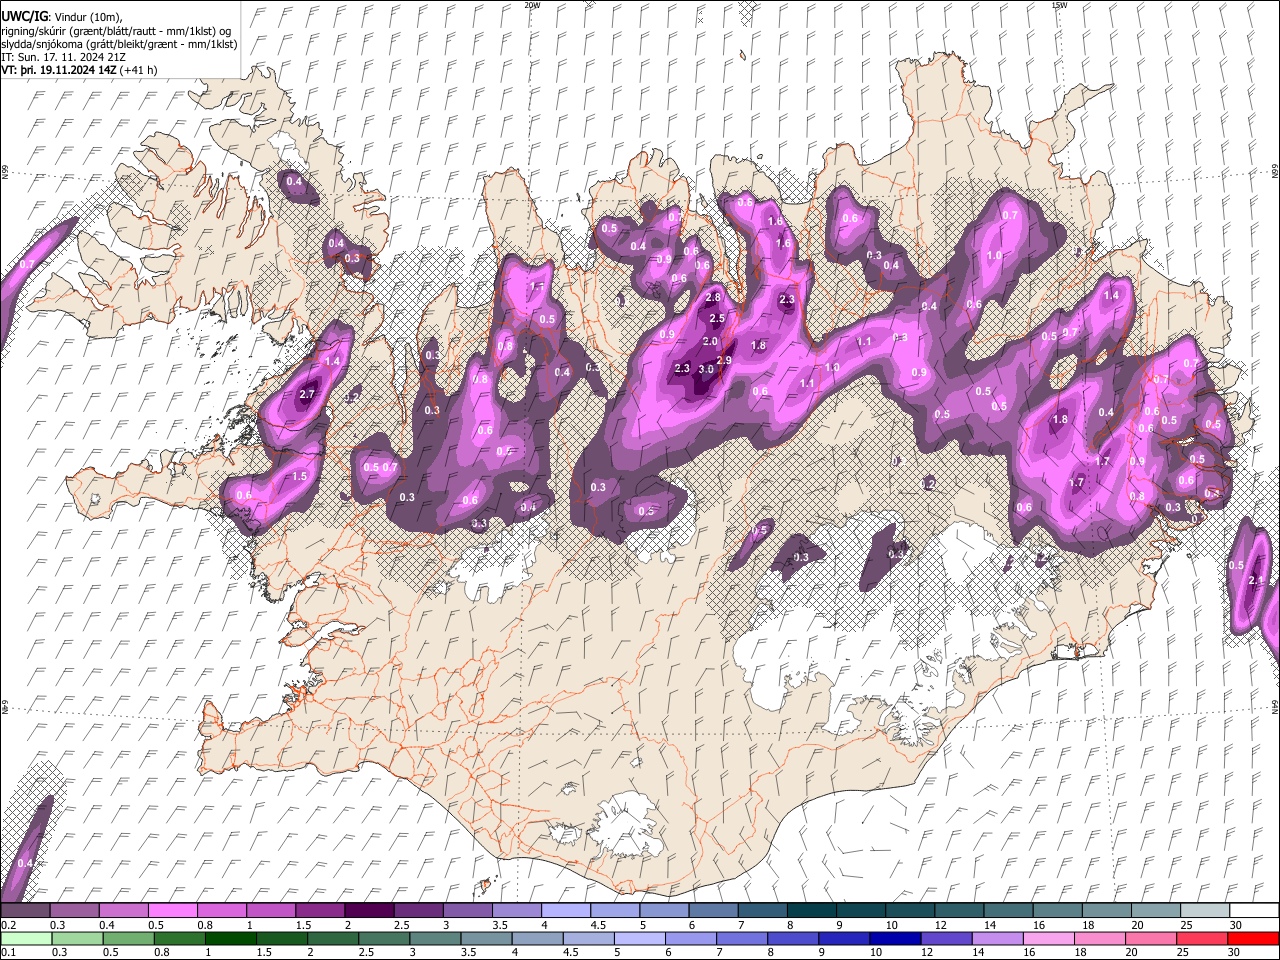Viewport: 1280px width, 960px height.
Task: Choose the navy blue legend swatch at 10
Action: coord(895,938)
